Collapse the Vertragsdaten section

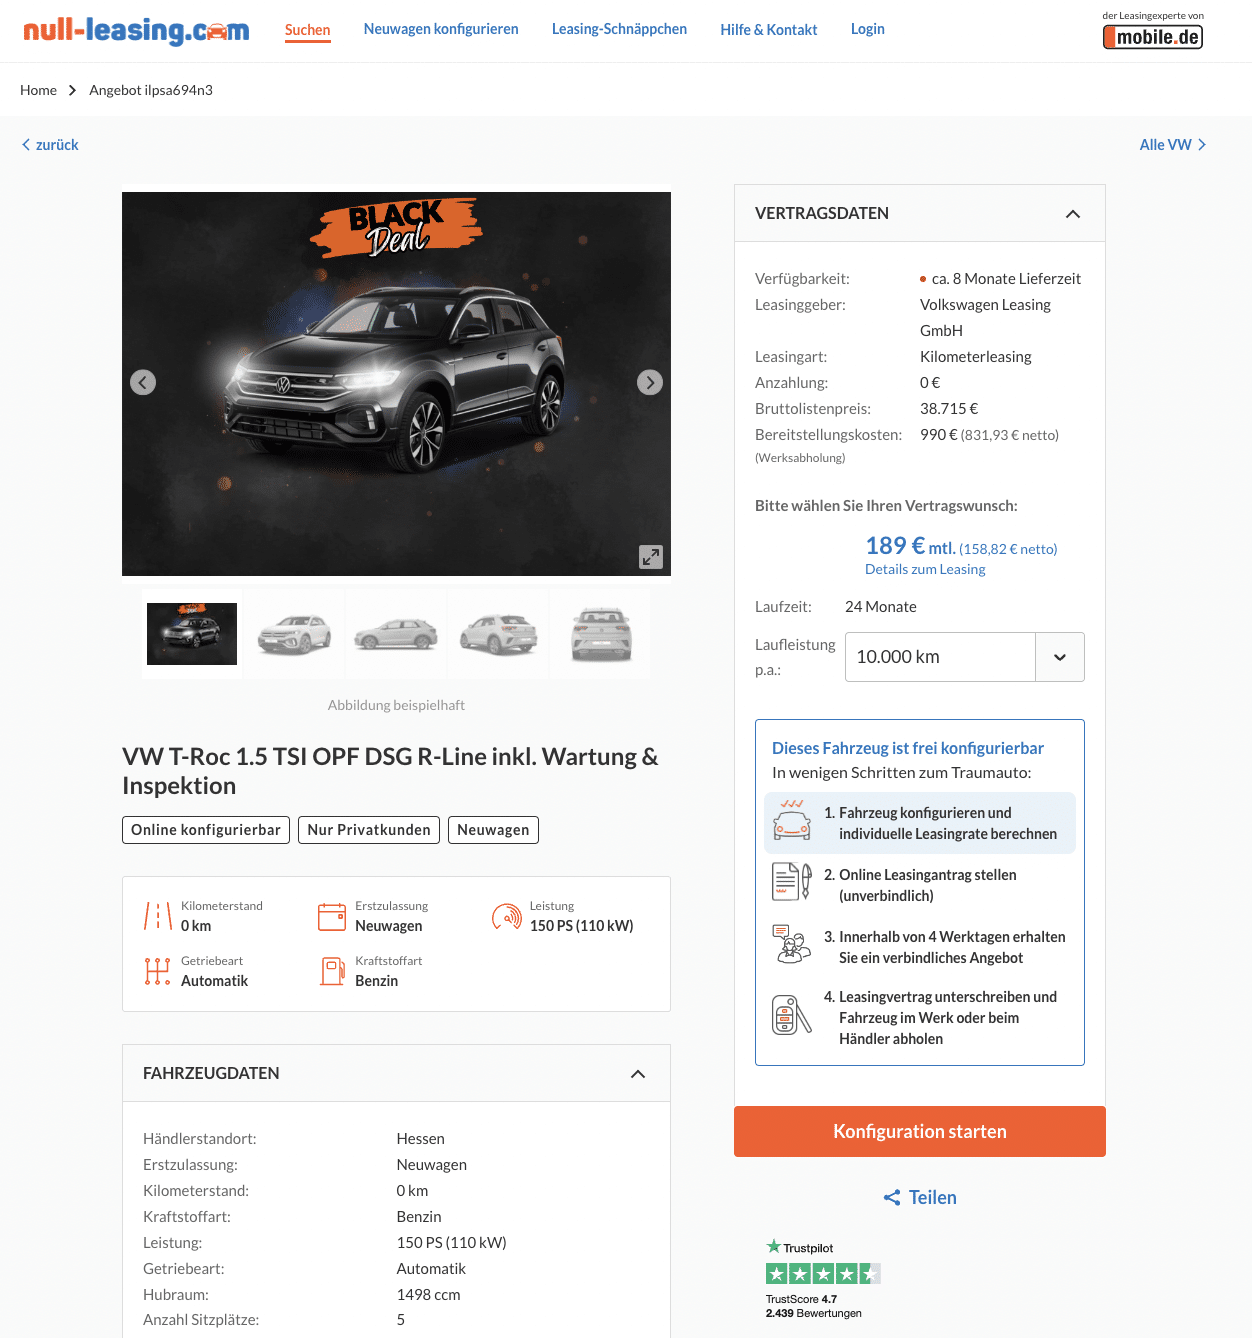tap(1073, 214)
